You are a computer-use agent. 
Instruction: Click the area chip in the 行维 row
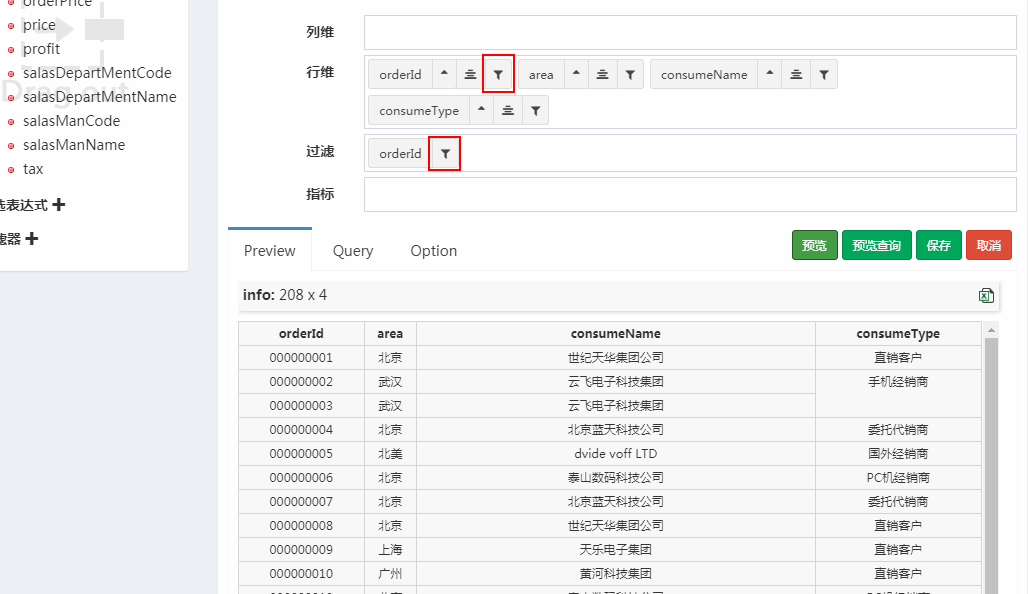(541, 74)
